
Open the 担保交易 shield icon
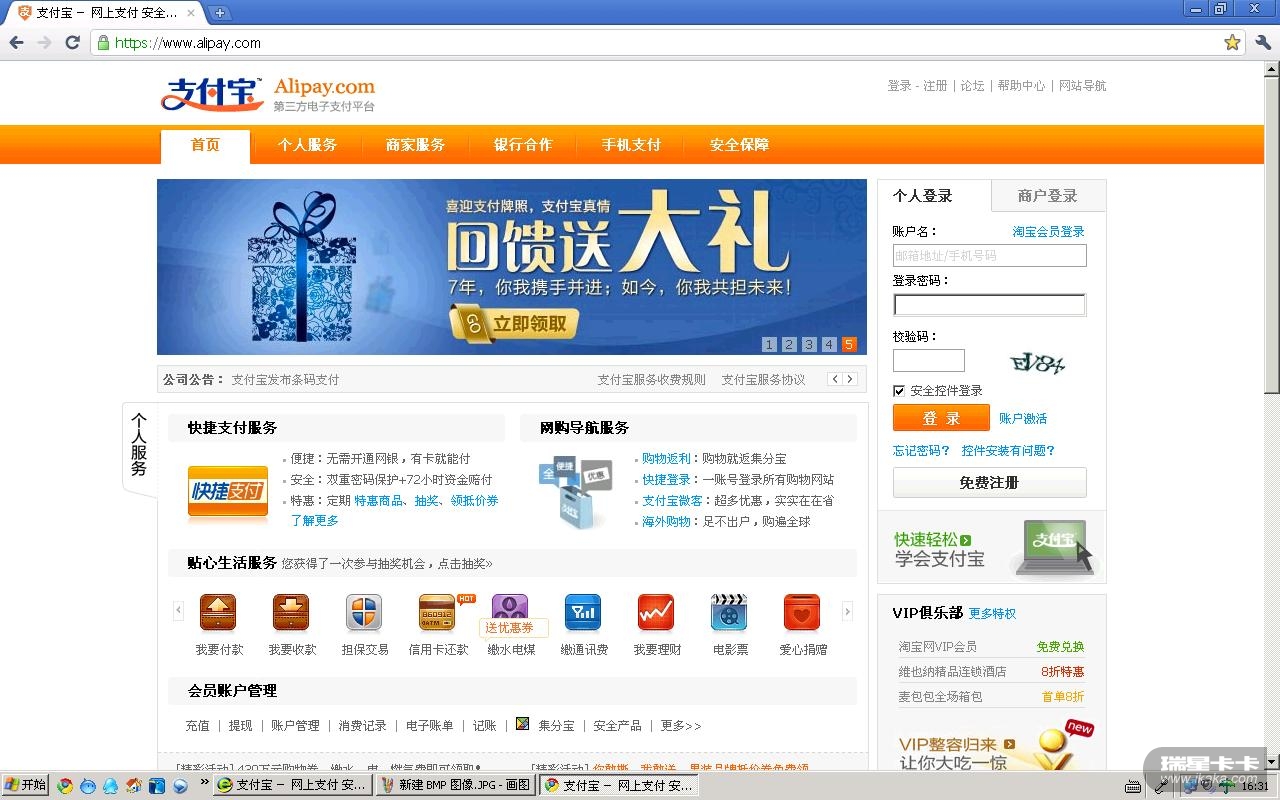(364, 612)
